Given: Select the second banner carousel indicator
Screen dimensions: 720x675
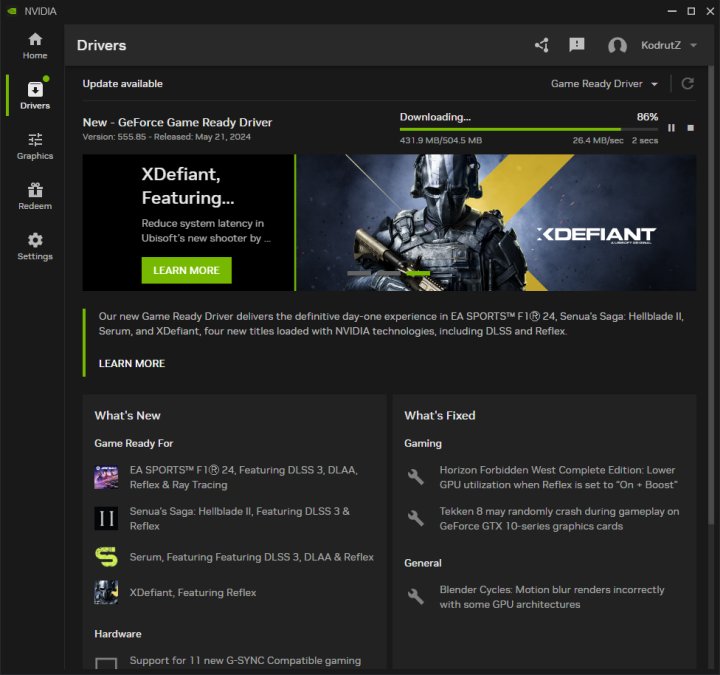Looking at the screenshot, I should click(x=388, y=273).
